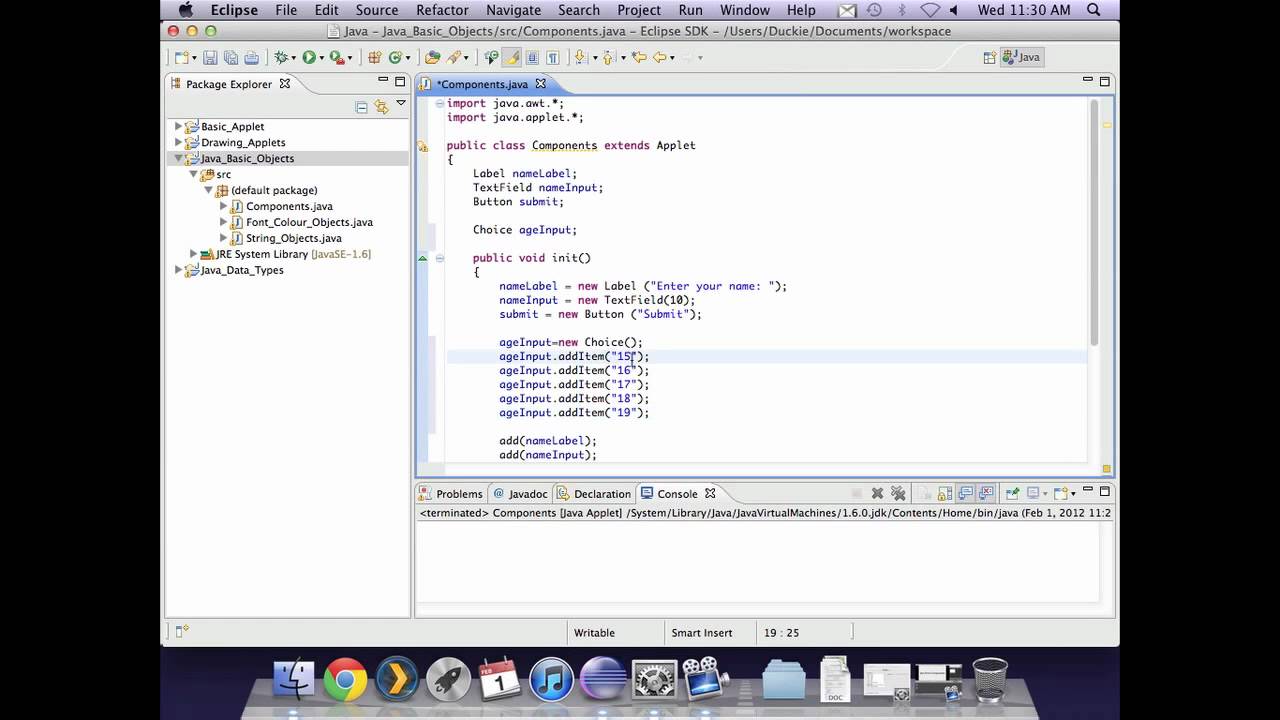Click the Back navigation arrow icon
1280x720 pixels.
coord(660,57)
